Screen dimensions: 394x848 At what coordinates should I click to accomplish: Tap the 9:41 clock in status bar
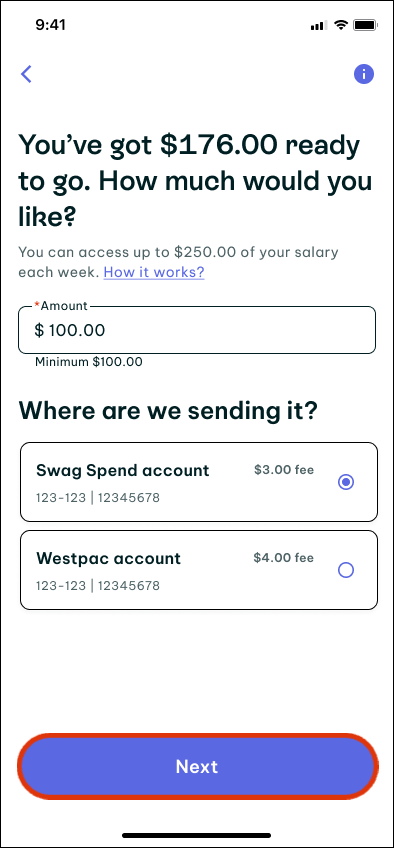[x=50, y=25]
